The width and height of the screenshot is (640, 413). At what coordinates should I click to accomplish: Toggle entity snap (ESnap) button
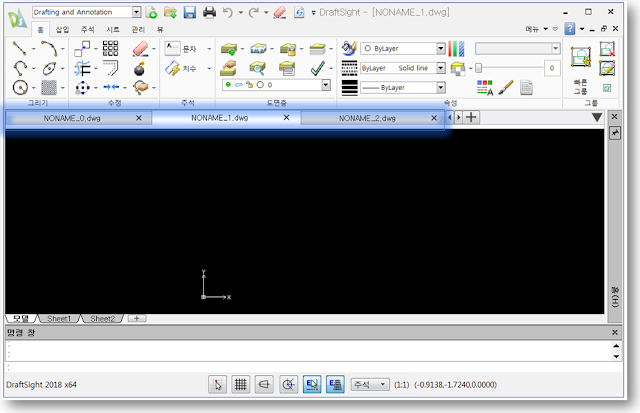pos(312,384)
